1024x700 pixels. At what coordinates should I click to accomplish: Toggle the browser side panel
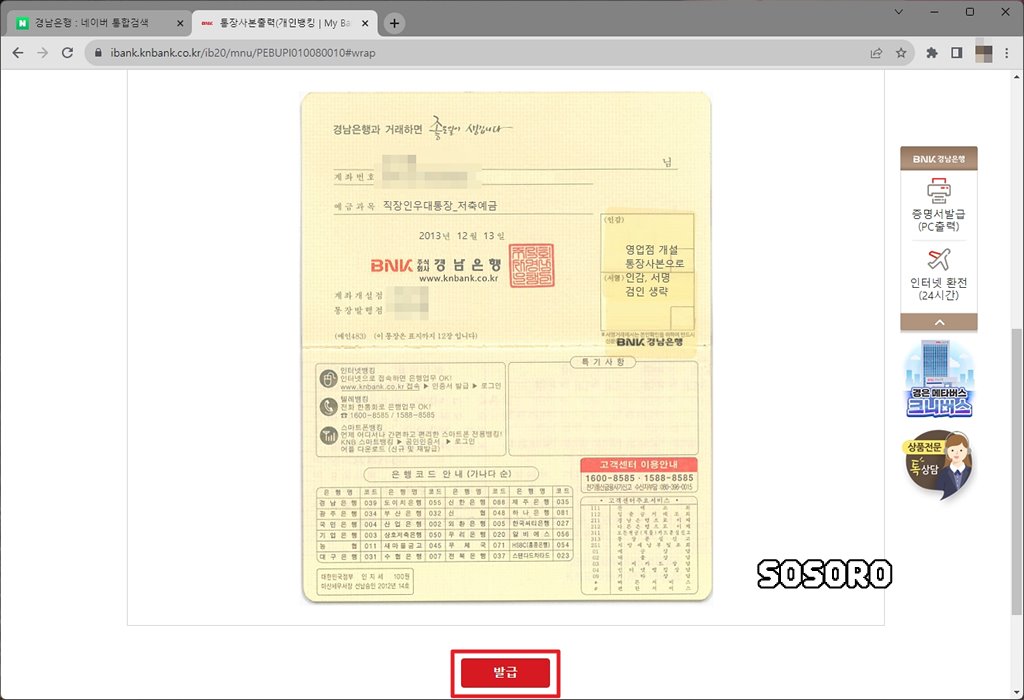click(x=957, y=53)
